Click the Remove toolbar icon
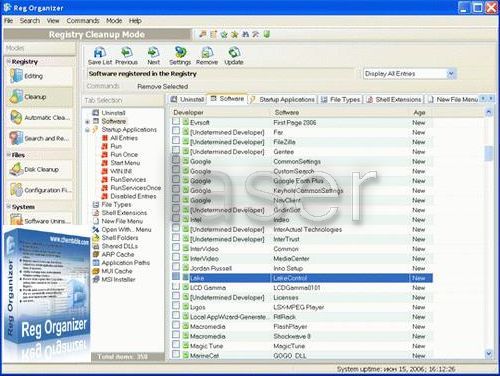The width and height of the screenshot is (500, 376). click(207, 53)
